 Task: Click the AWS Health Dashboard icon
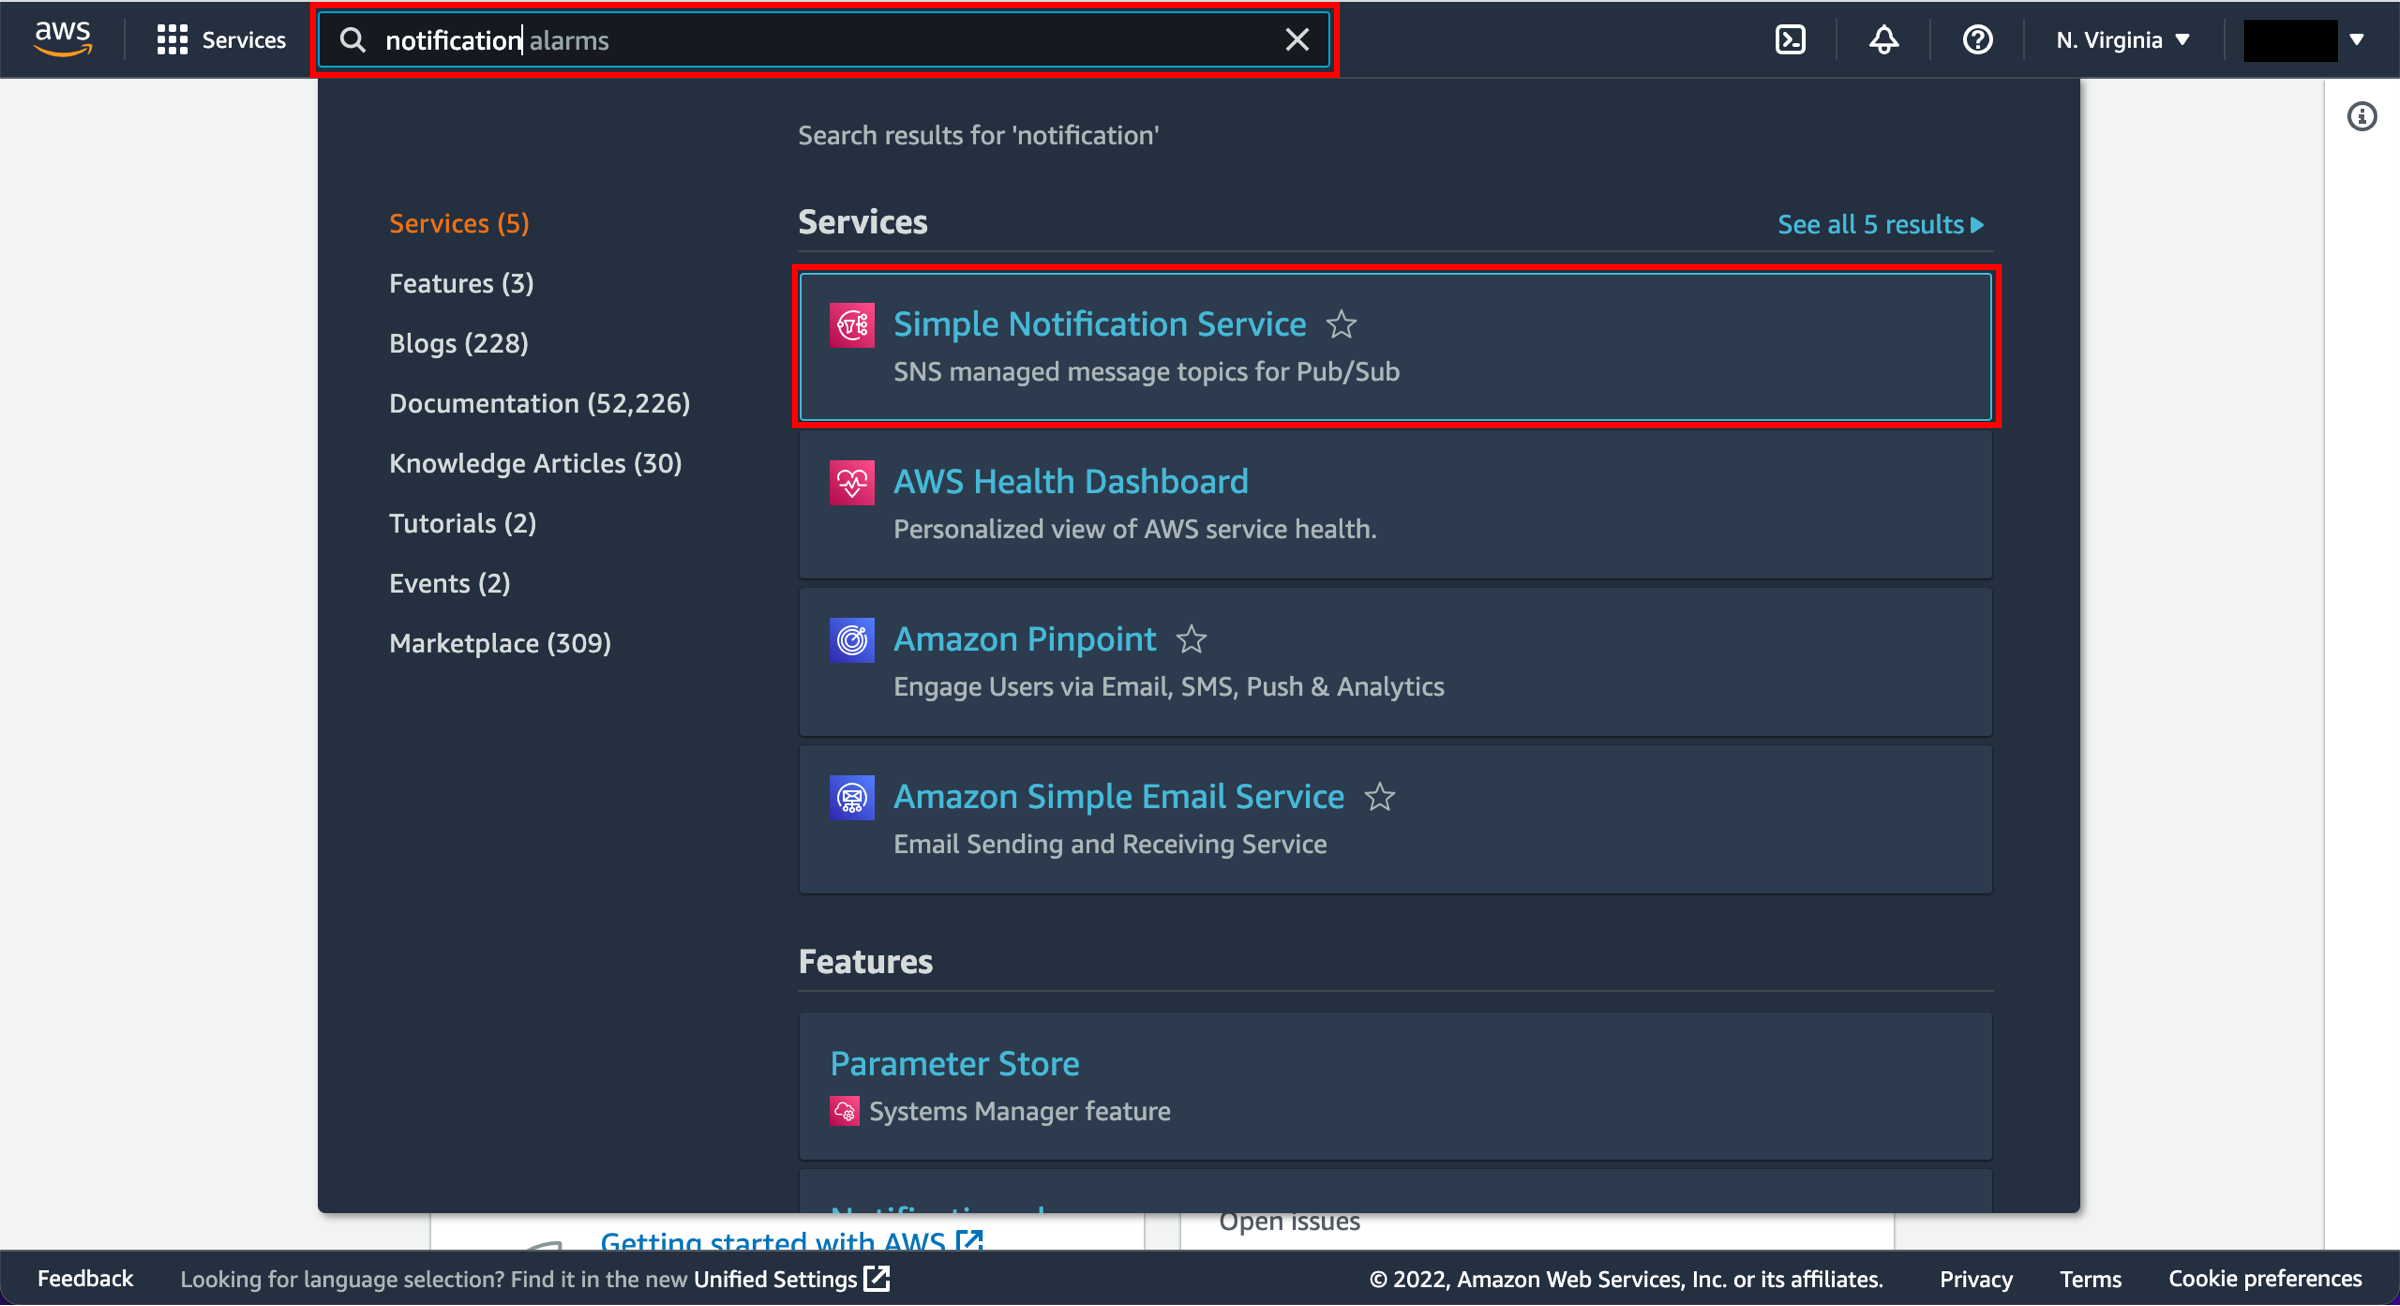(850, 481)
